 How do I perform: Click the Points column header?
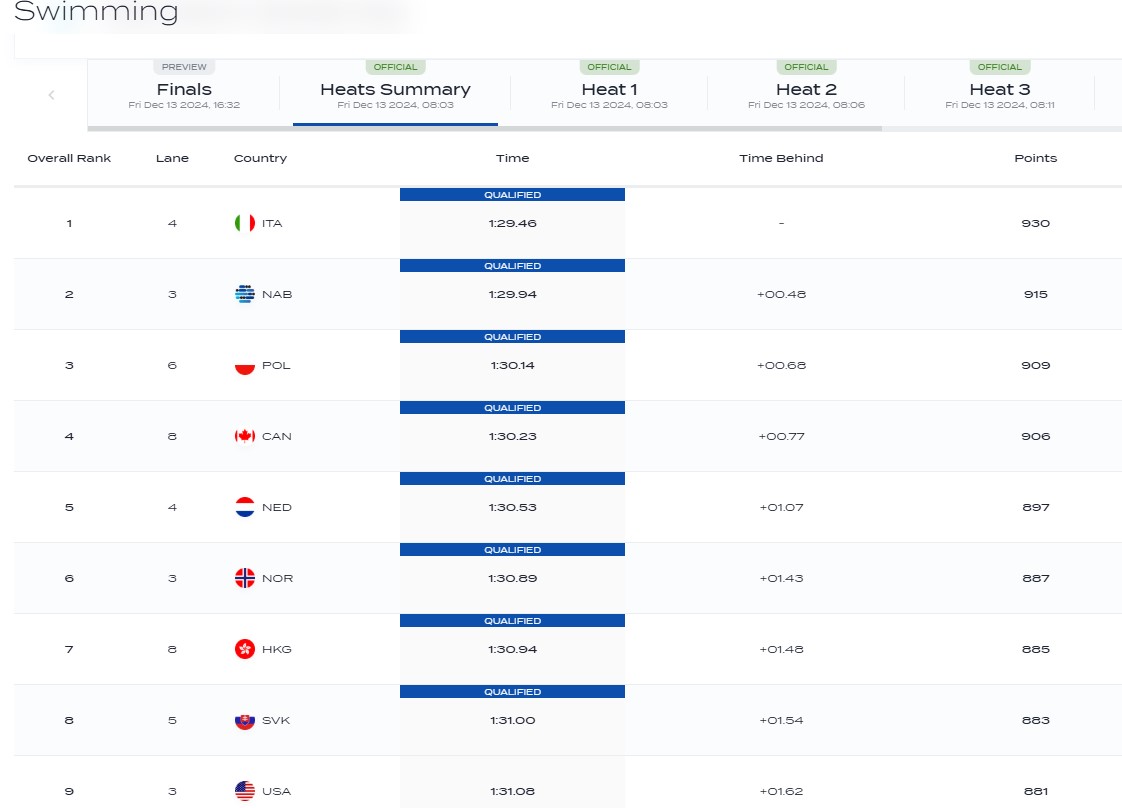pyautogui.click(x=1035, y=158)
